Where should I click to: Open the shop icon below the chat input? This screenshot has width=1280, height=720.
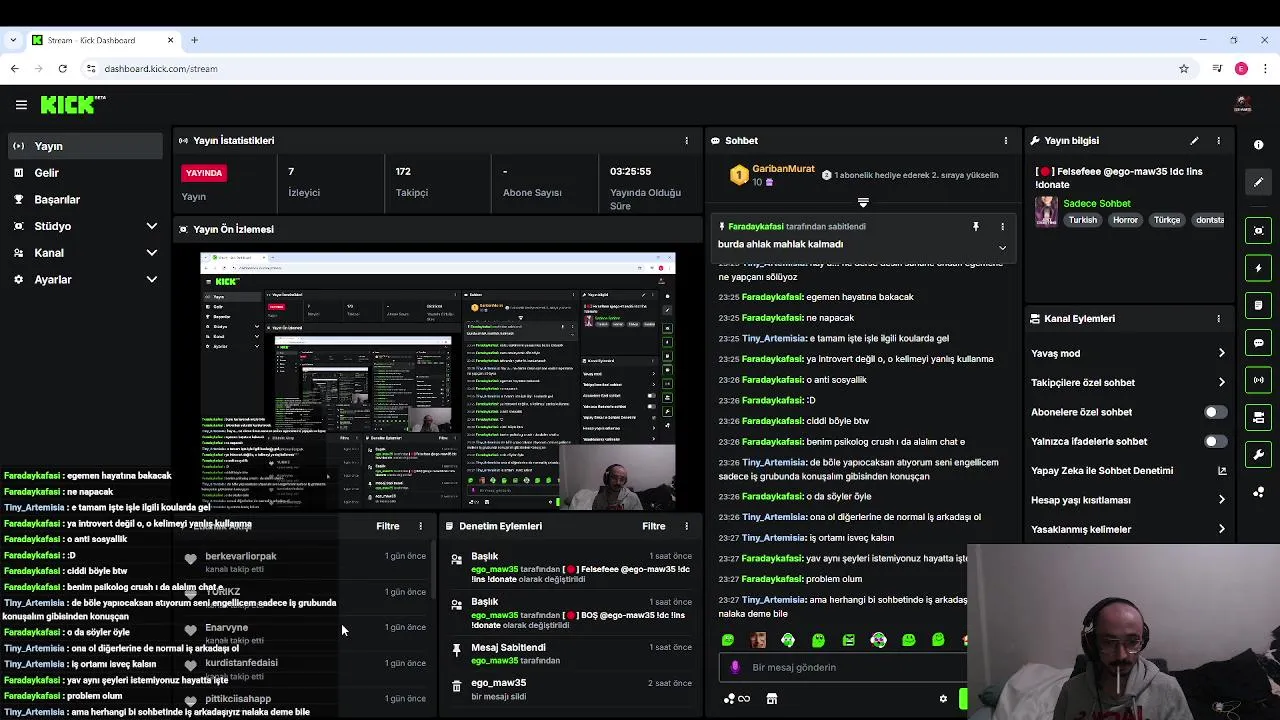pos(771,699)
